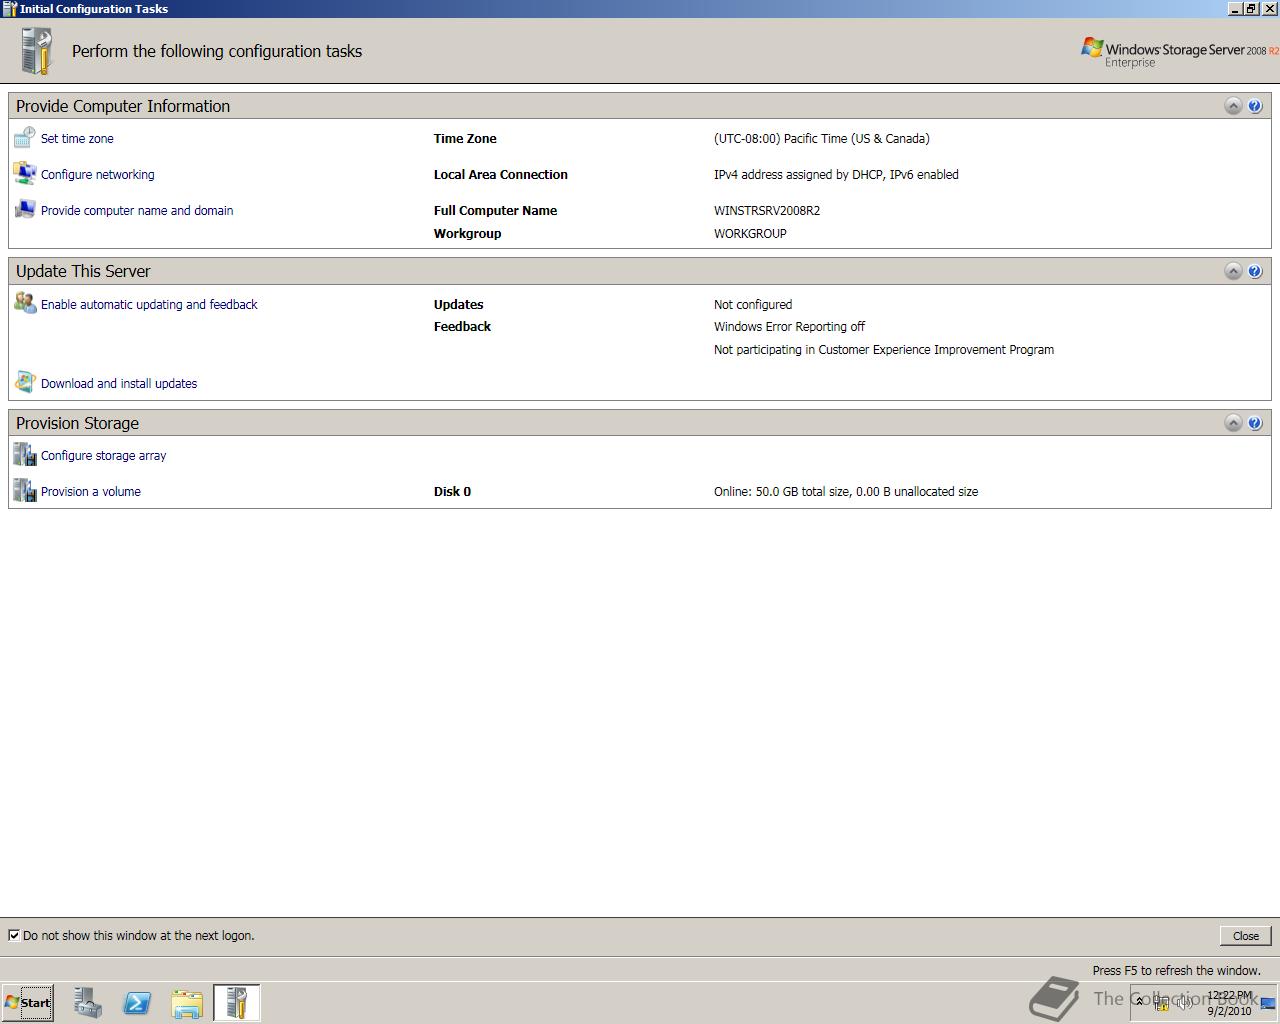
Task: Click the Windows Storage Server 2008 R2 logo
Action: pyautogui.click(x=1178, y=52)
